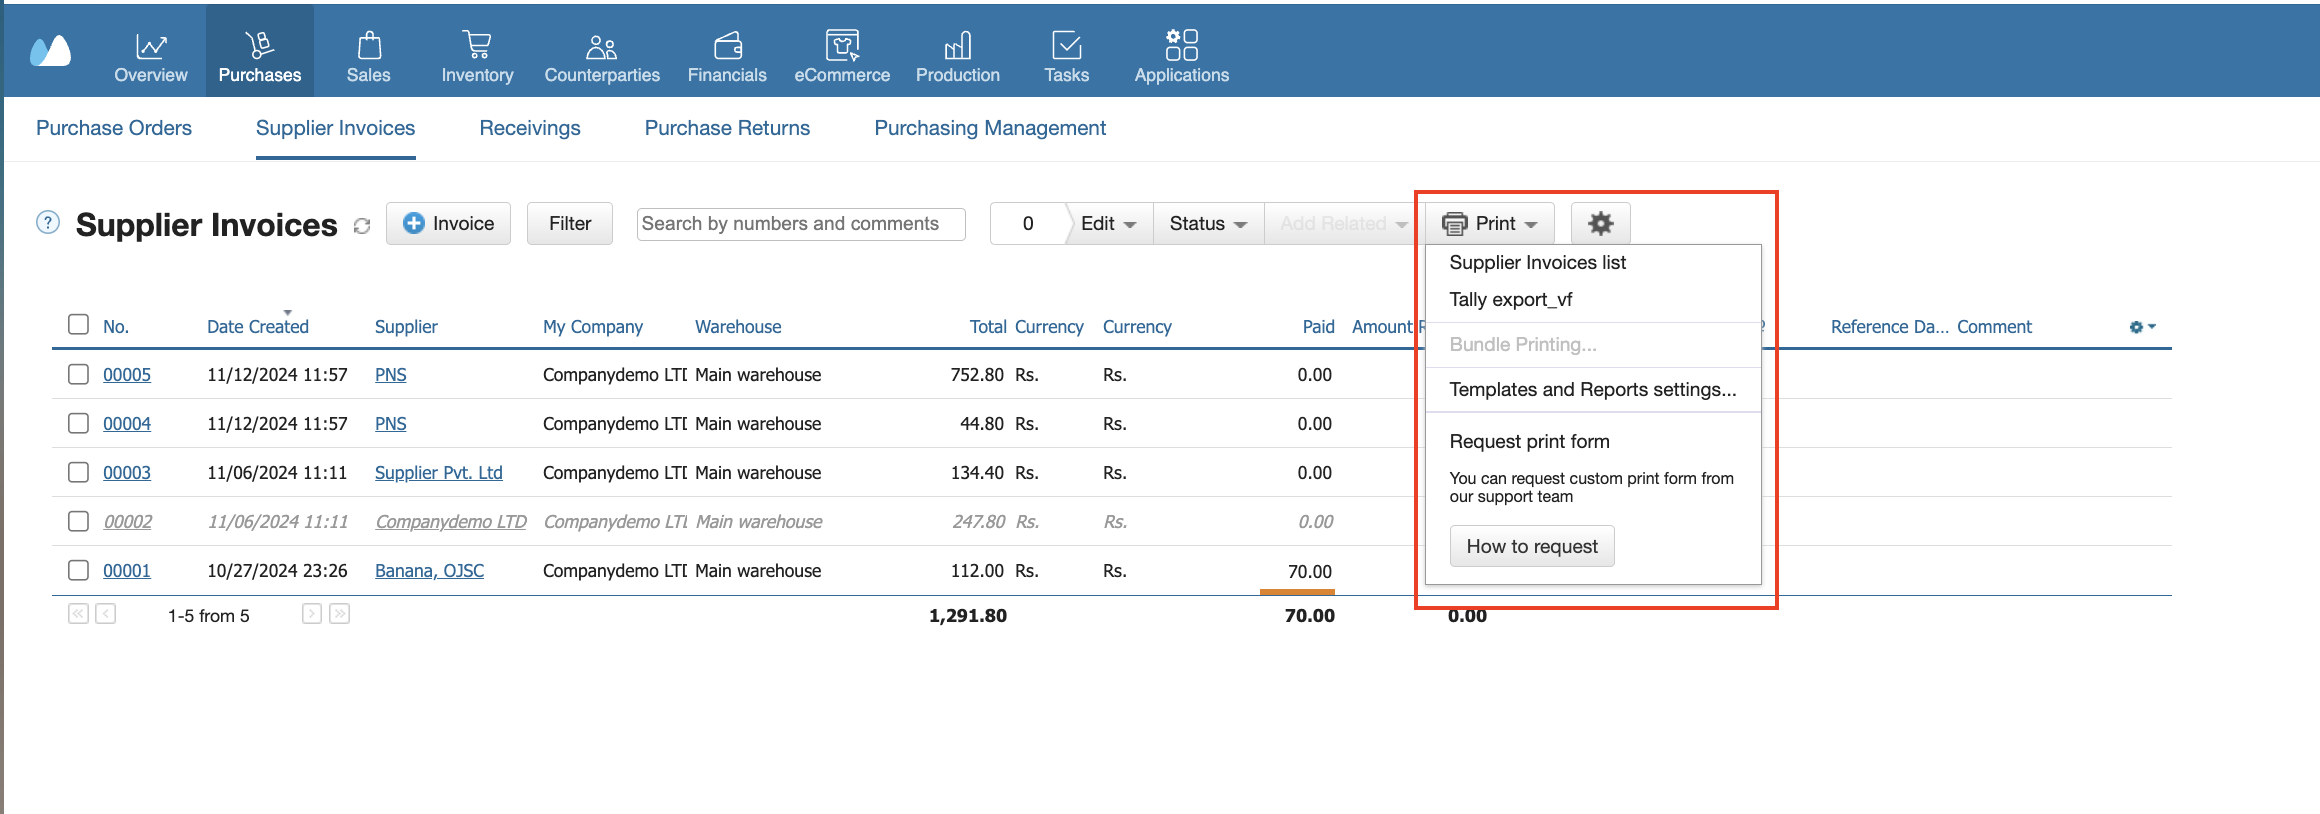Viewport: 2320px width, 814px height.
Task: Sort by the Supplier column header
Action: pyautogui.click(x=406, y=327)
